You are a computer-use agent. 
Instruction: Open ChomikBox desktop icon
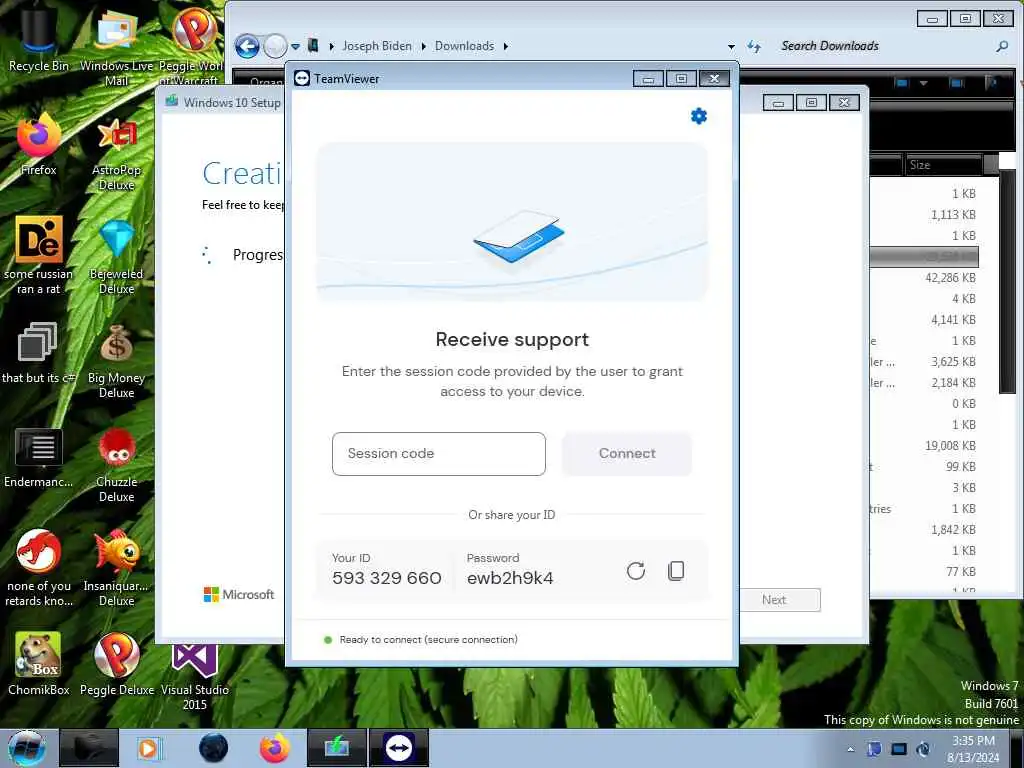pos(39,663)
